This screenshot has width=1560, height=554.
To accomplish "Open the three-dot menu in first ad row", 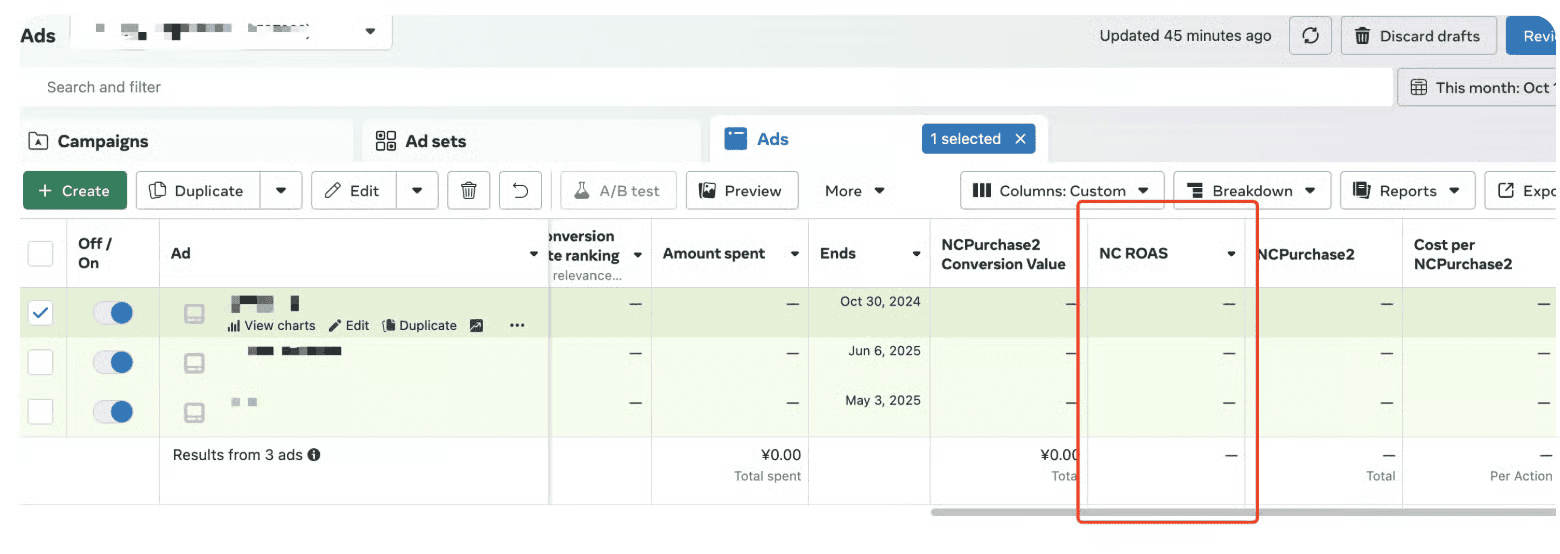I will (517, 325).
